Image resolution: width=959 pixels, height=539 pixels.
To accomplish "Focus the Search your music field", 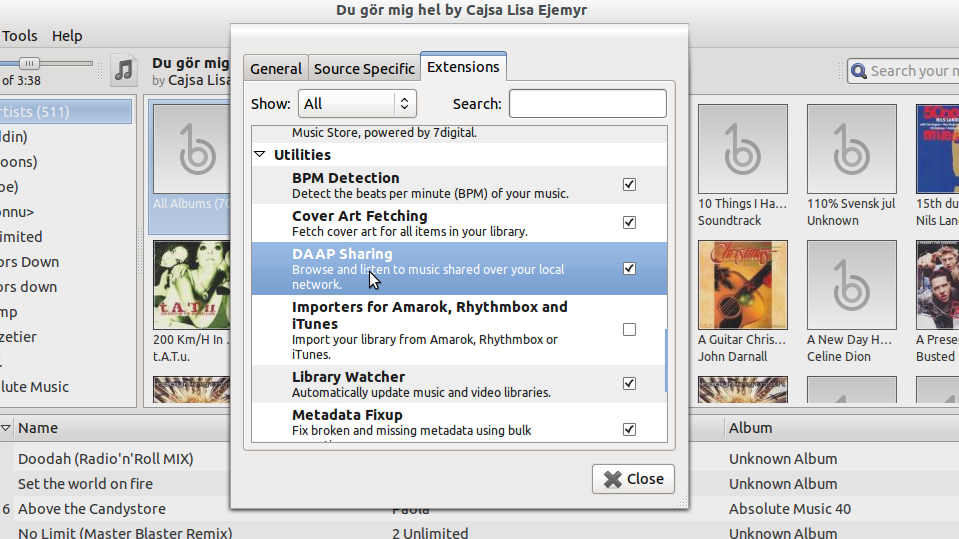I will [x=904, y=71].
